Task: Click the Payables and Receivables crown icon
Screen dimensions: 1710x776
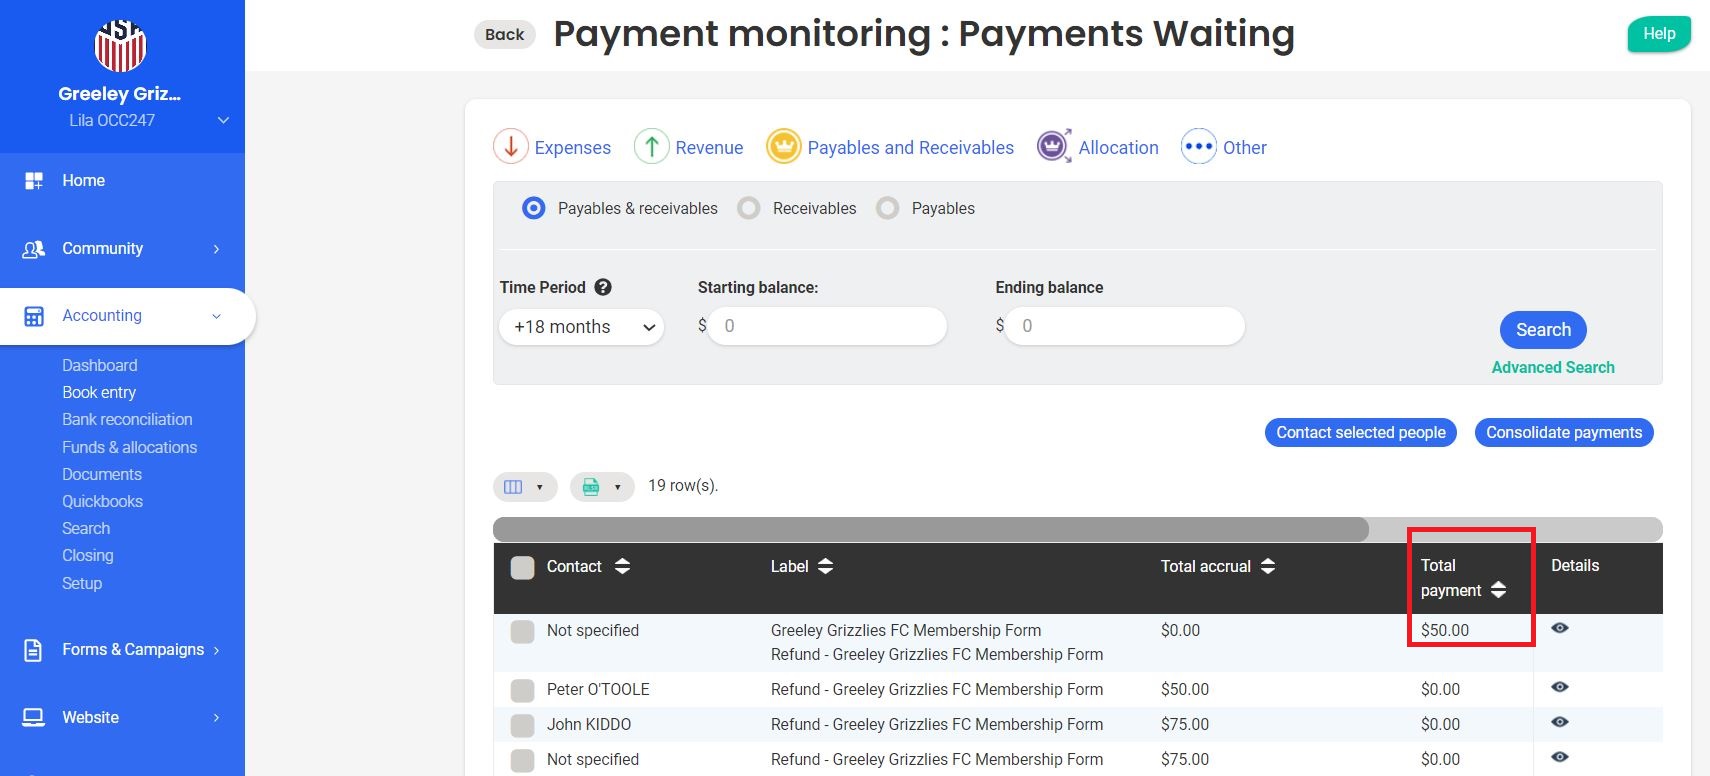Action: 784,147
